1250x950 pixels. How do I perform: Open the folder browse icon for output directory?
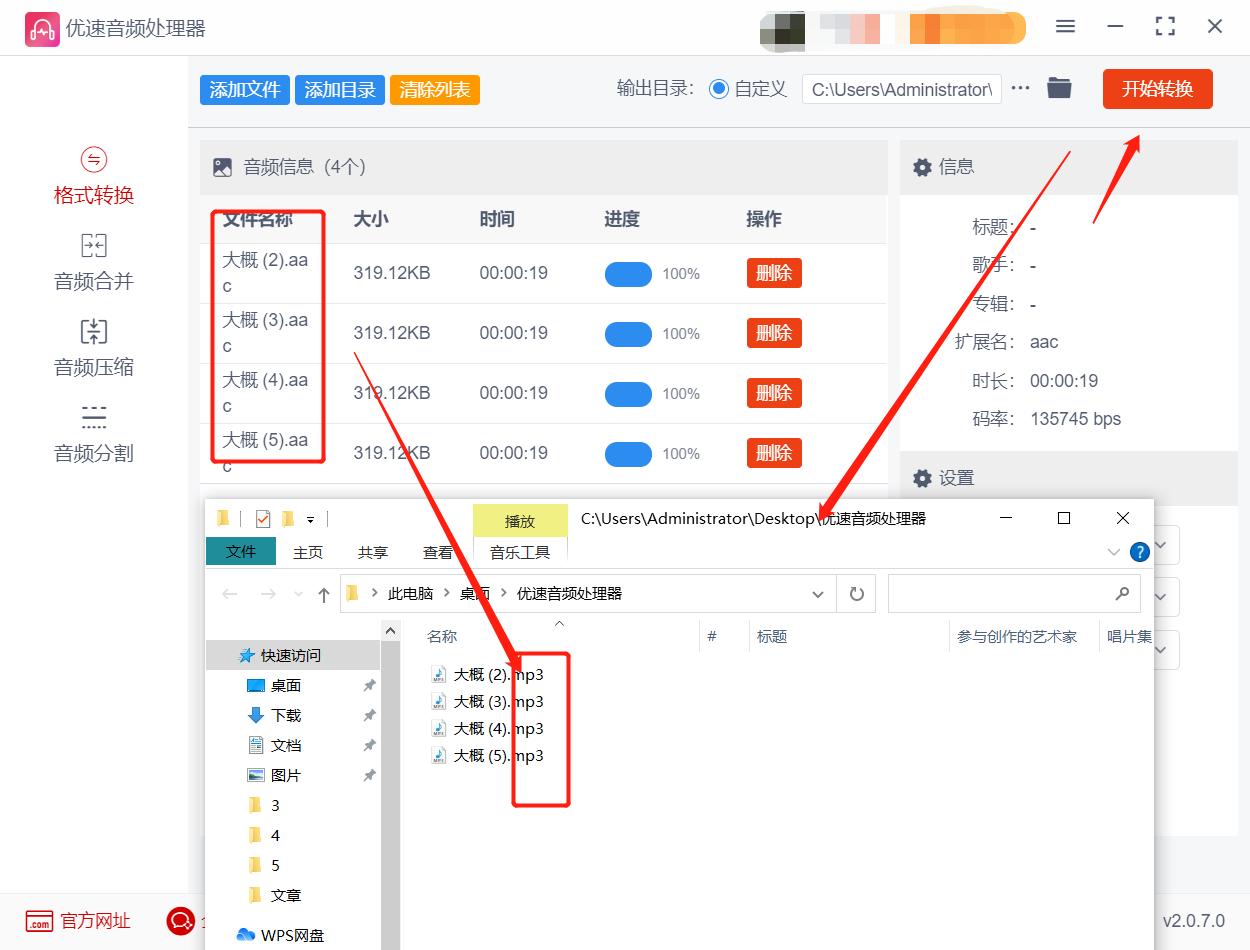[1059, 88]
